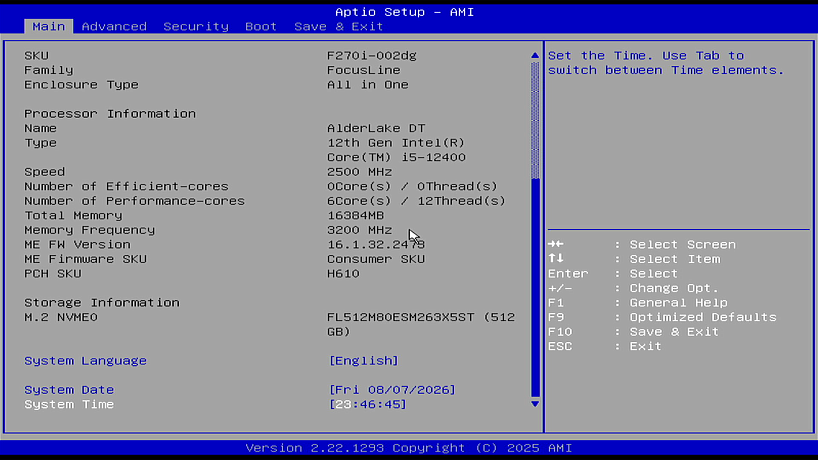The height and width of the screenshot is (460, 818).
Task: Click the Number of Efficient-cores label
Action: coord(126,187)
